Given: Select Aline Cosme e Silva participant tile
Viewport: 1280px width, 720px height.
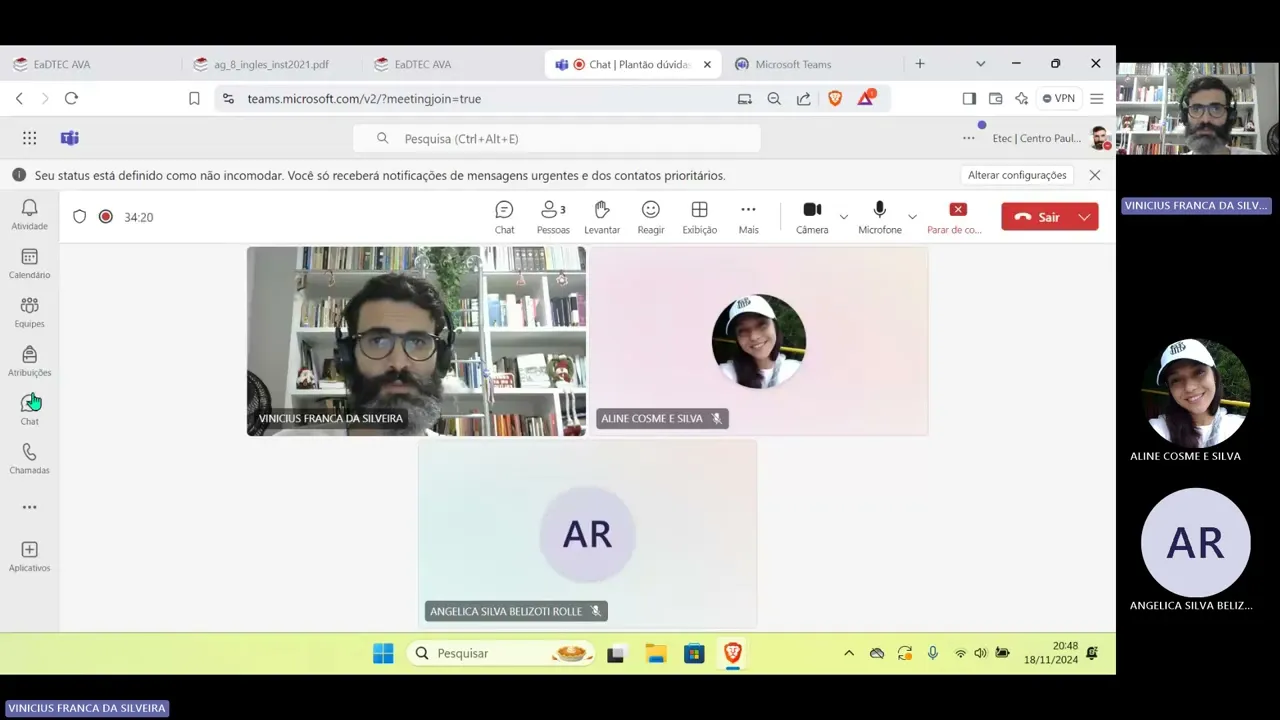Looking at the screenshot, I should click(759, 341).
